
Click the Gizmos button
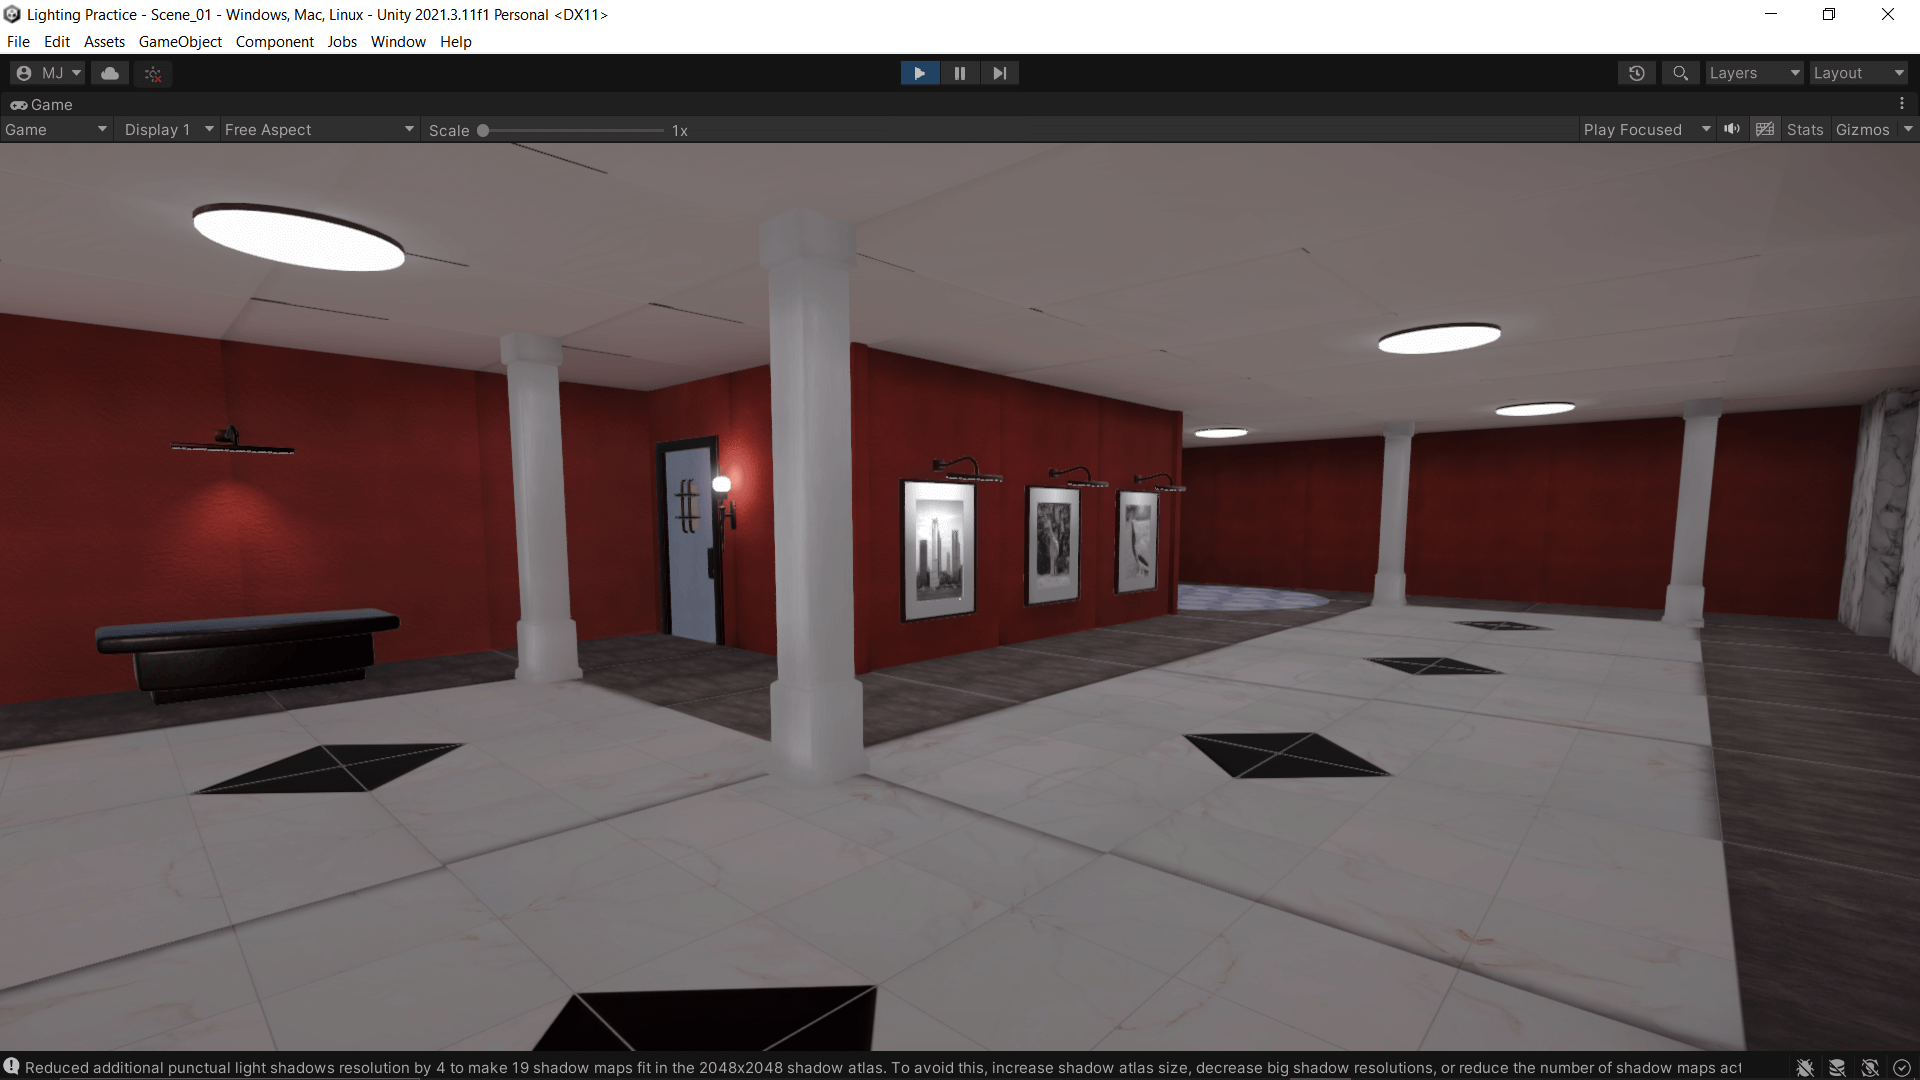[1862, 130]
